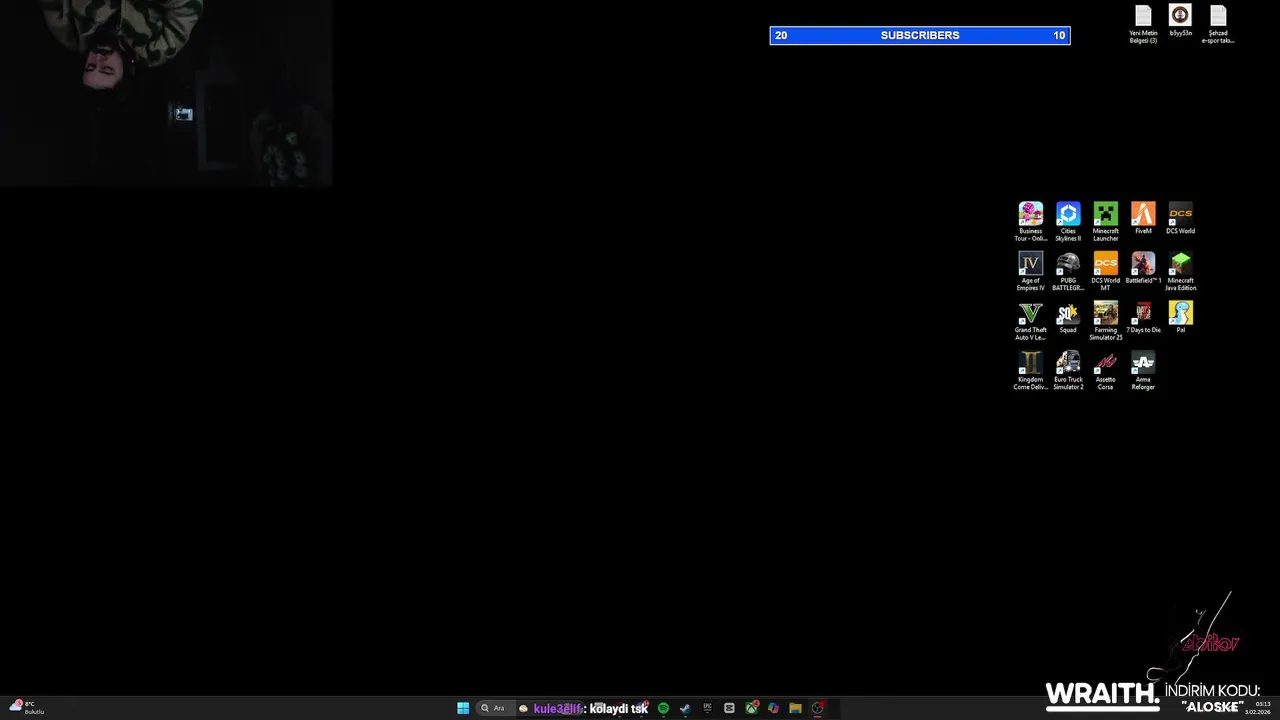Open the Xbox app in taskbar
Image resolution: width=1280 pixels, height=720 pixels.
[751, 708]
